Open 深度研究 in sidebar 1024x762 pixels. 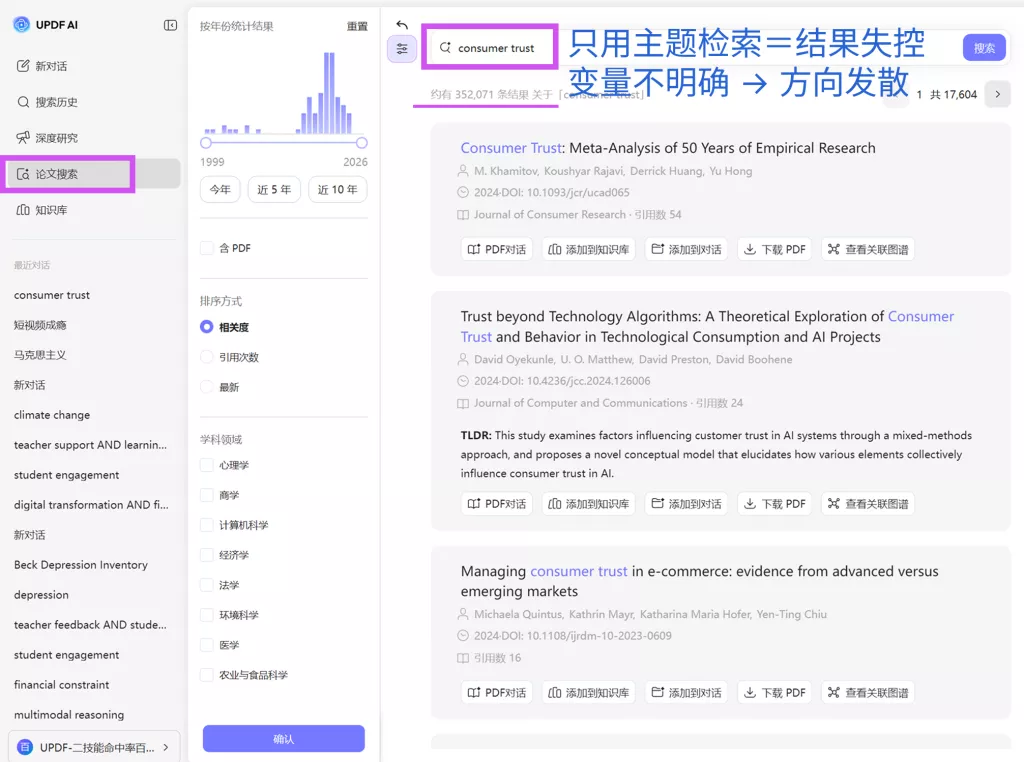click(56, 138)
